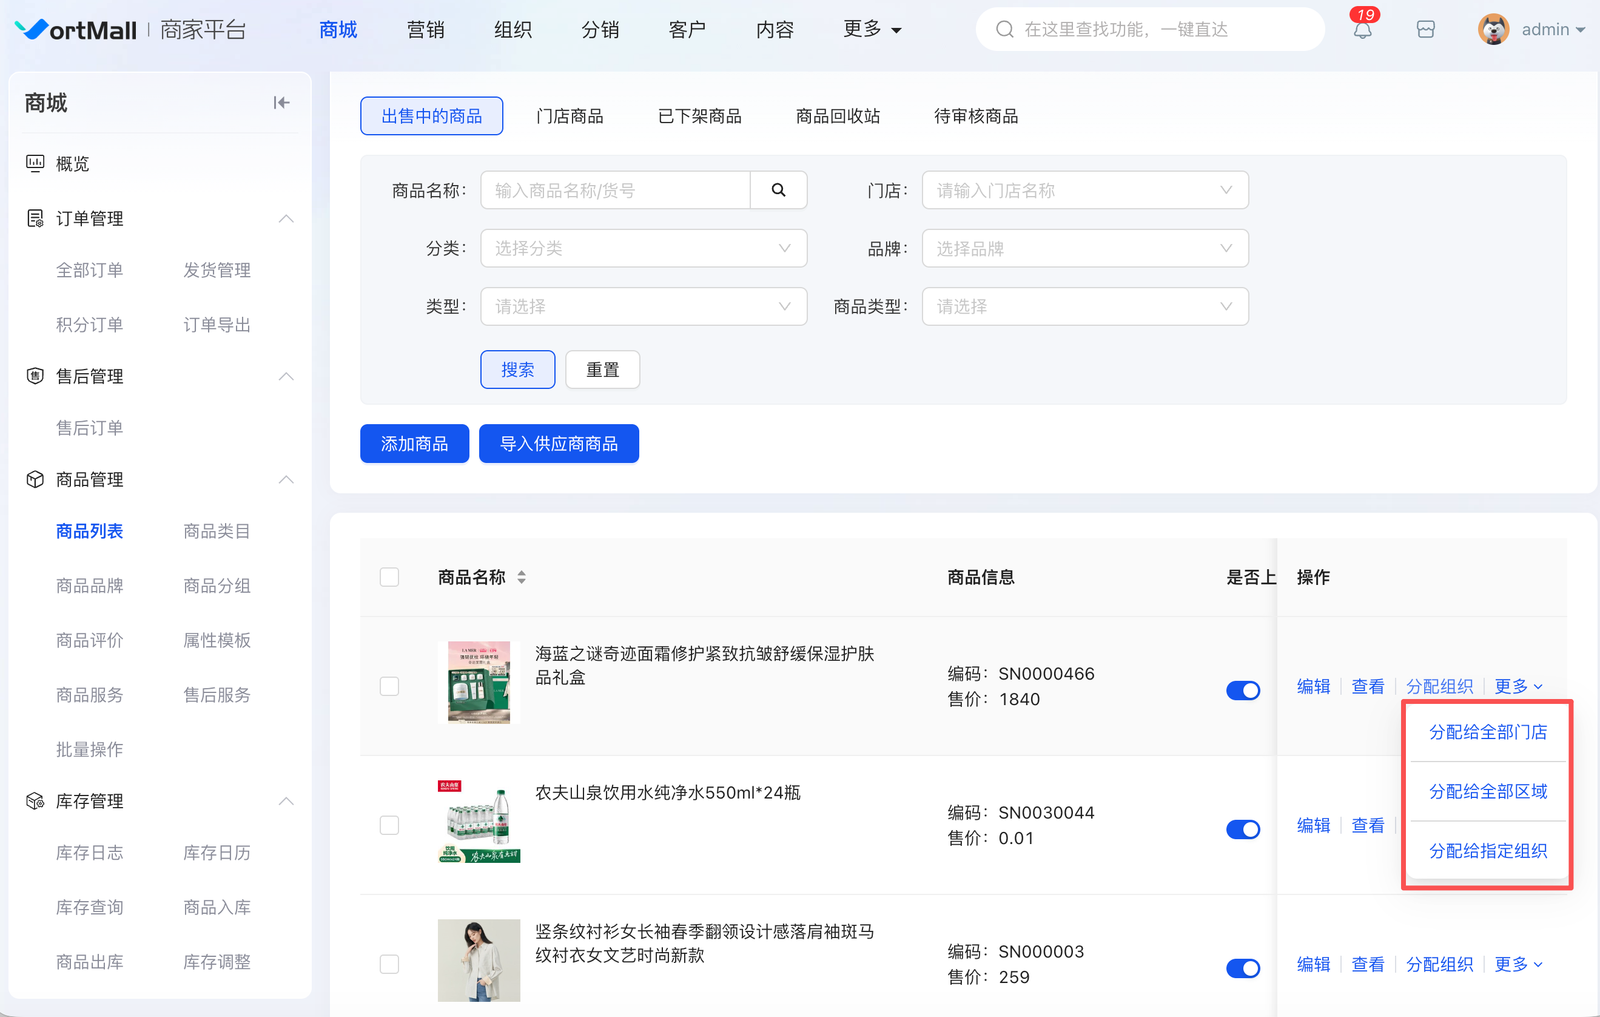The width and height of the screenshot is (1600, 1017).
Task: Click the sort icon next to 商品名称 header
Action: click(x=521, y=577)
